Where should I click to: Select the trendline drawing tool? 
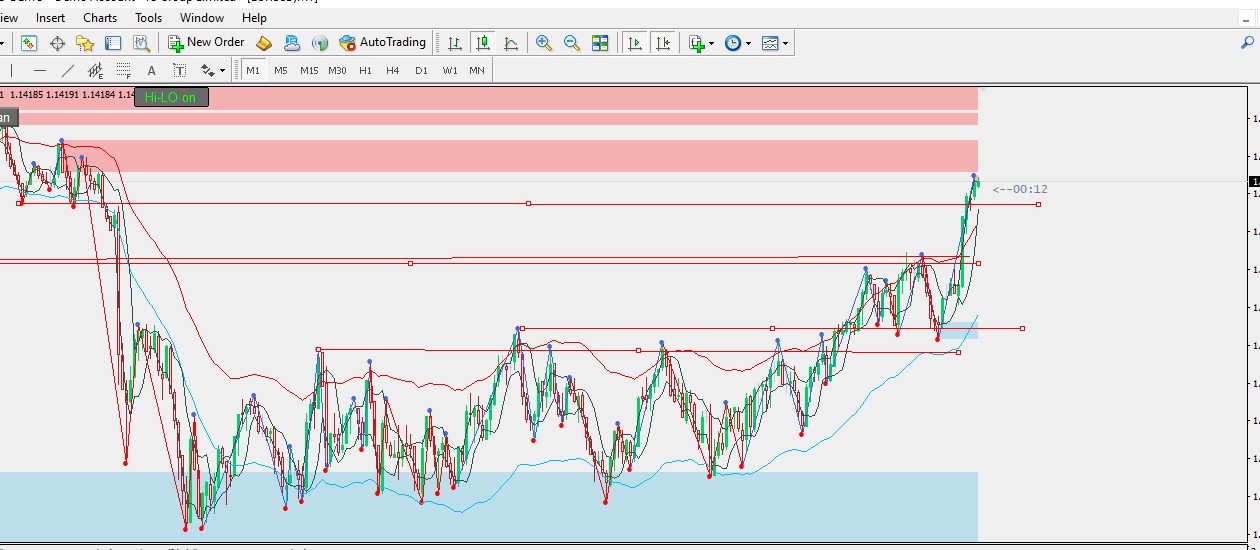point(68,70)
